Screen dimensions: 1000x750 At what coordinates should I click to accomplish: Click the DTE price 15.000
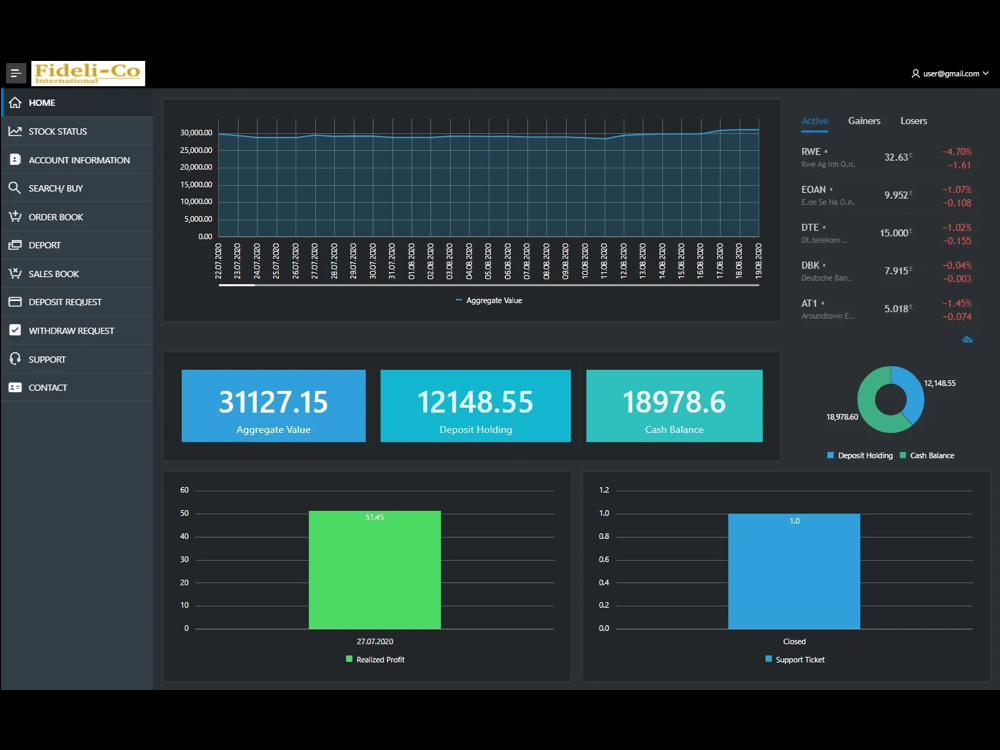895,233
